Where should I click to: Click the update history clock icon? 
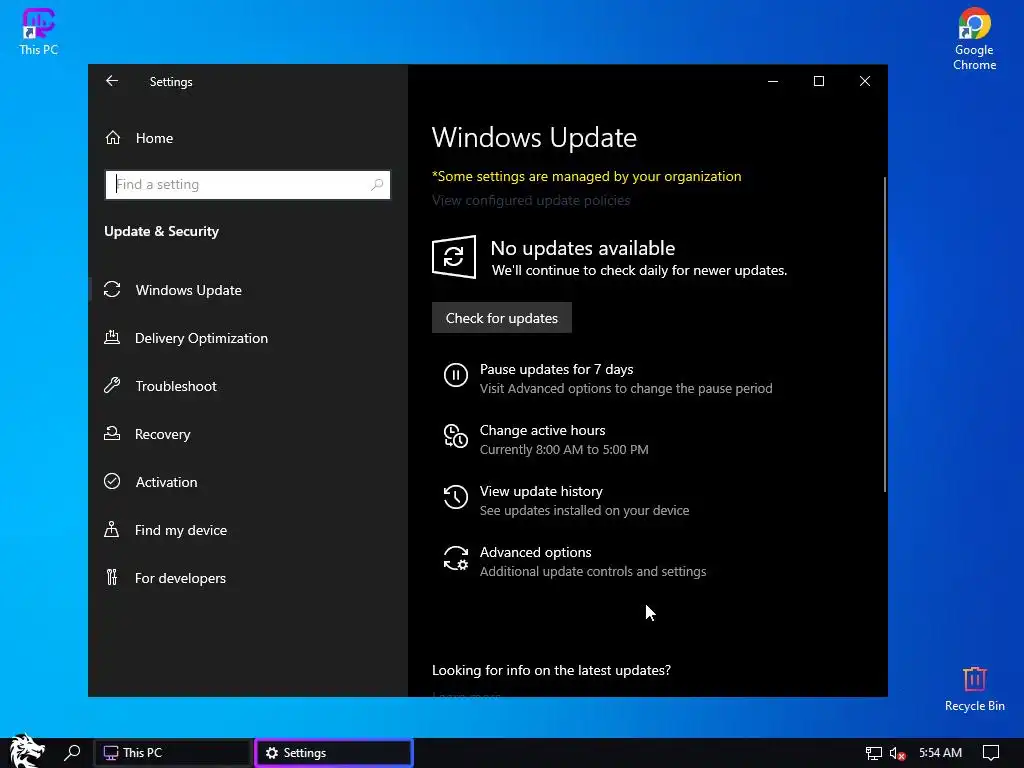click(456, 497)
